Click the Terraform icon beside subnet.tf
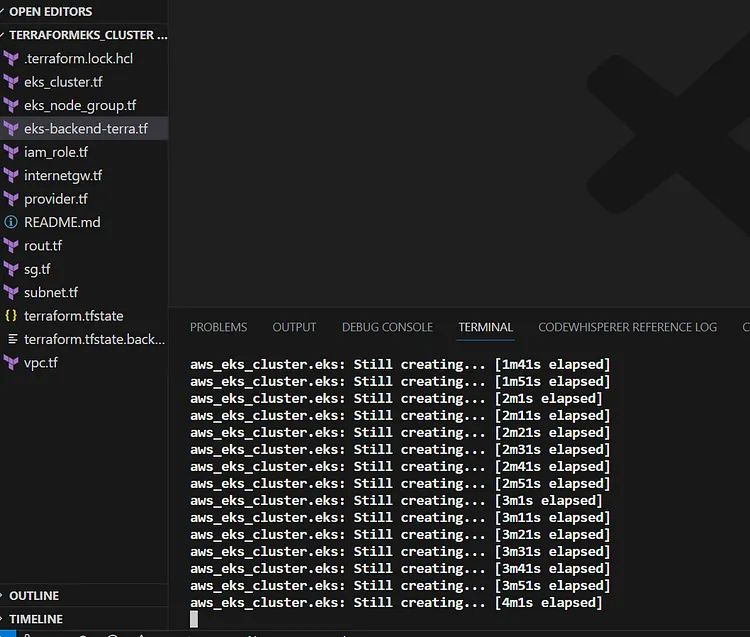This screenshot has width=750, height=637. 11,293
